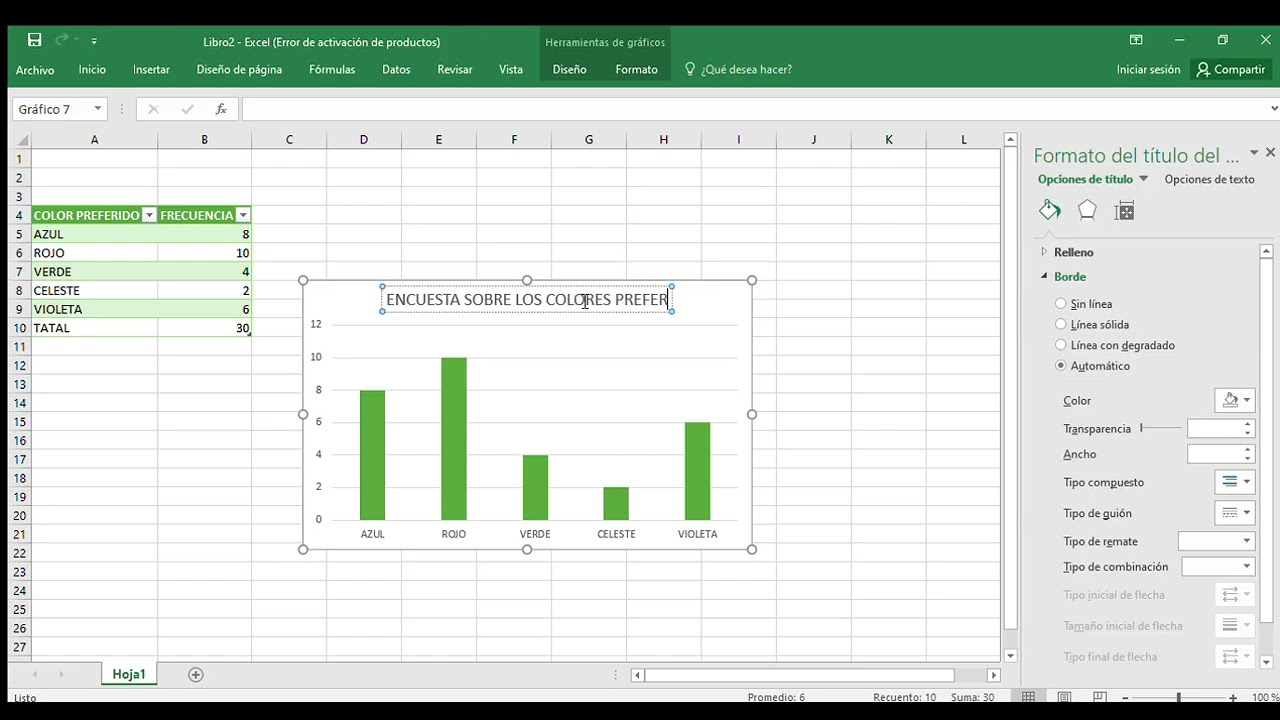Click the Transparencia slider

click(x=1160, y=428)
